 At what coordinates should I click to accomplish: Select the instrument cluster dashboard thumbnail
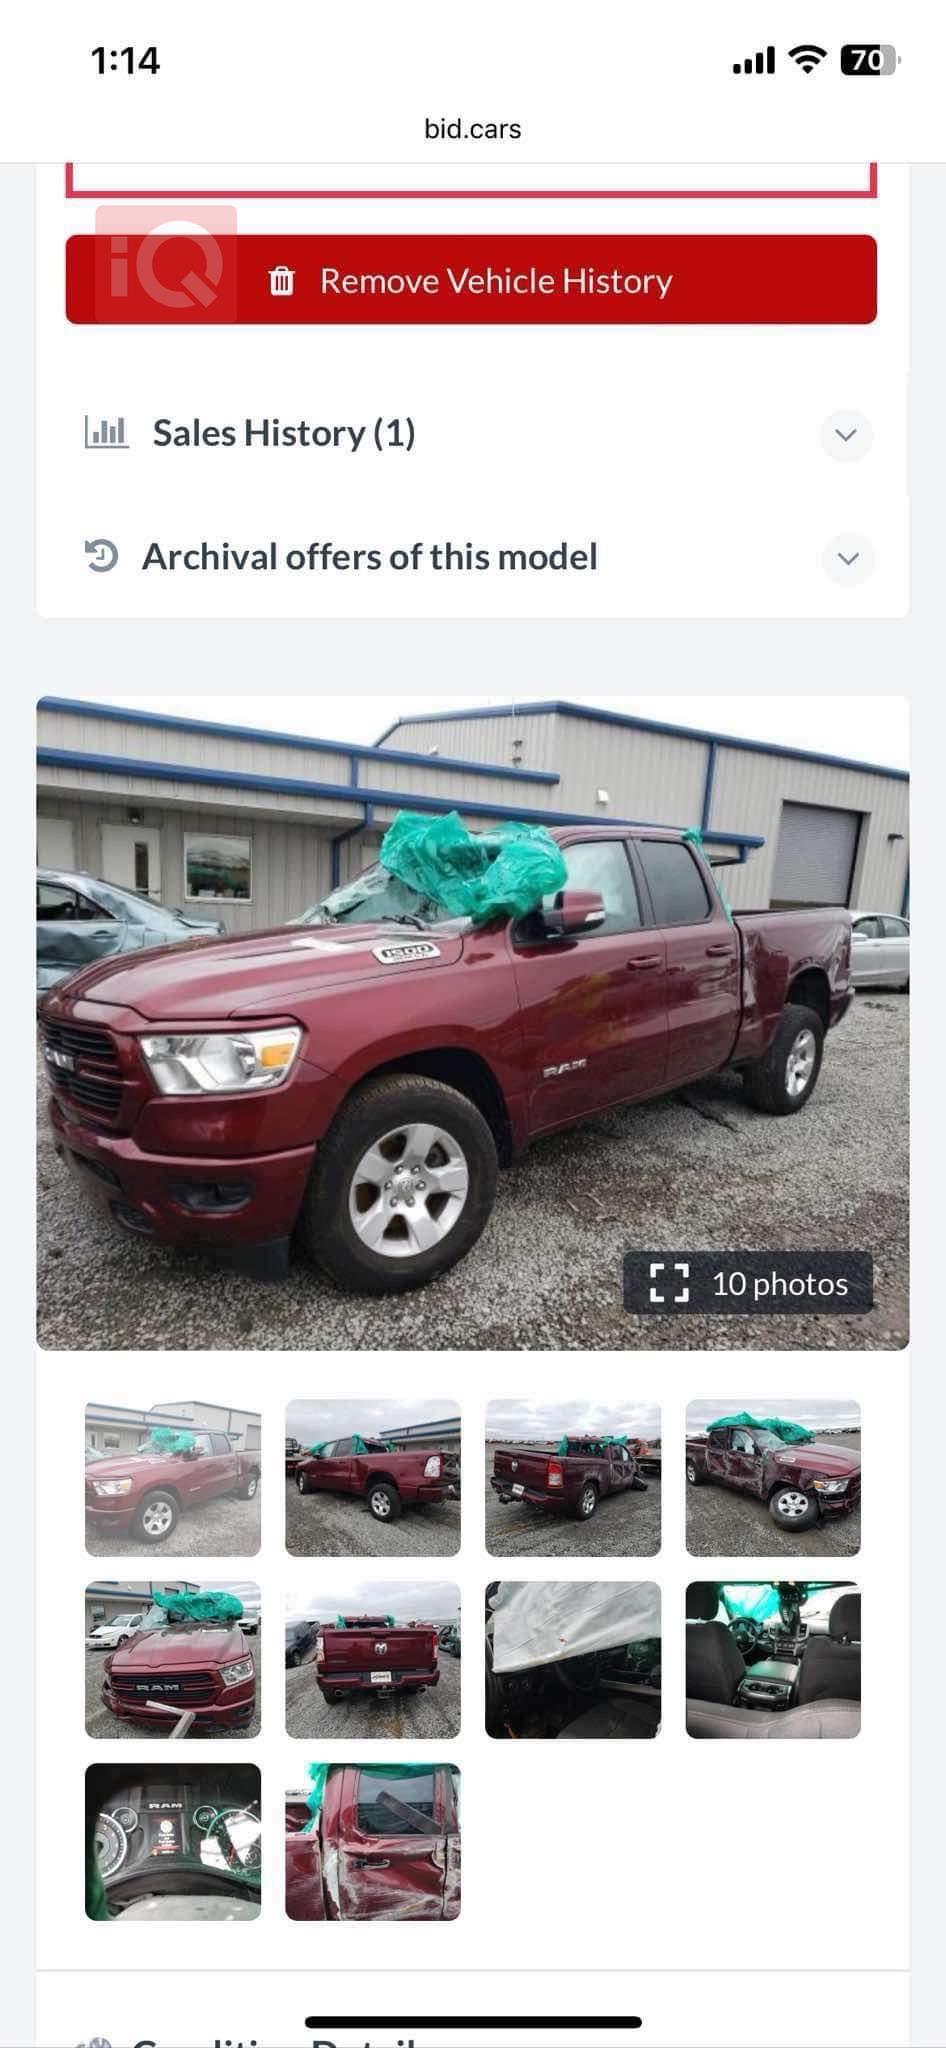[x=173, y=1841]
